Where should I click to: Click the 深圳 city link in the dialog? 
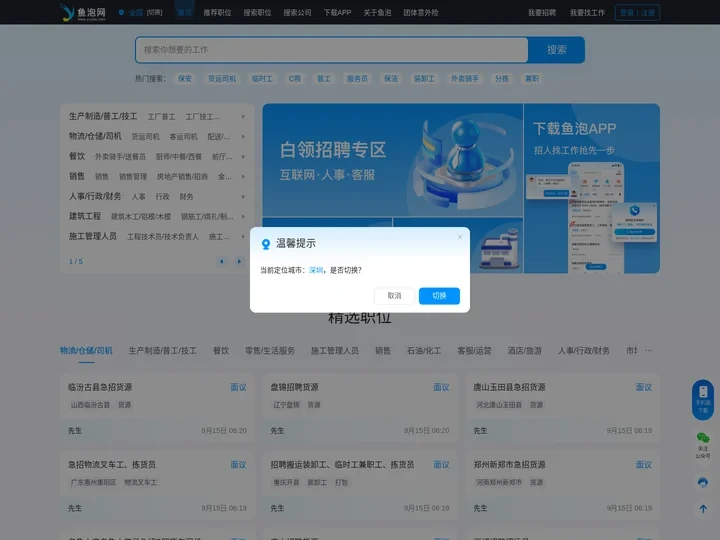(316, 270)
